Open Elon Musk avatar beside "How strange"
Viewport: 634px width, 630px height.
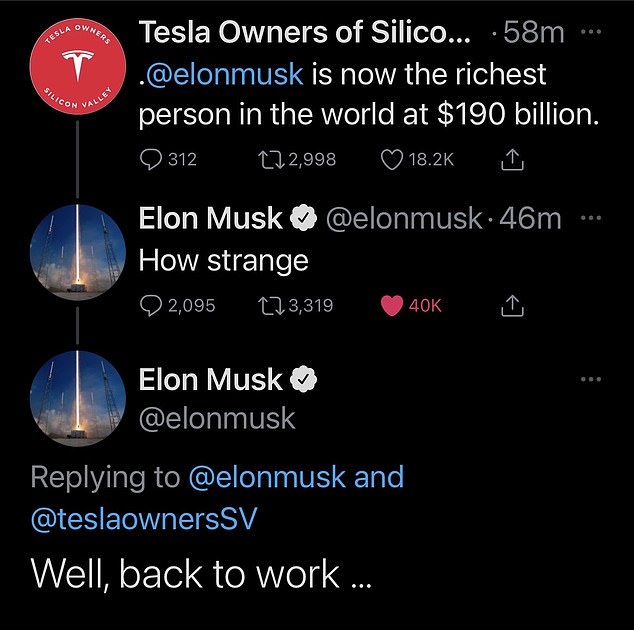point(78,257)
